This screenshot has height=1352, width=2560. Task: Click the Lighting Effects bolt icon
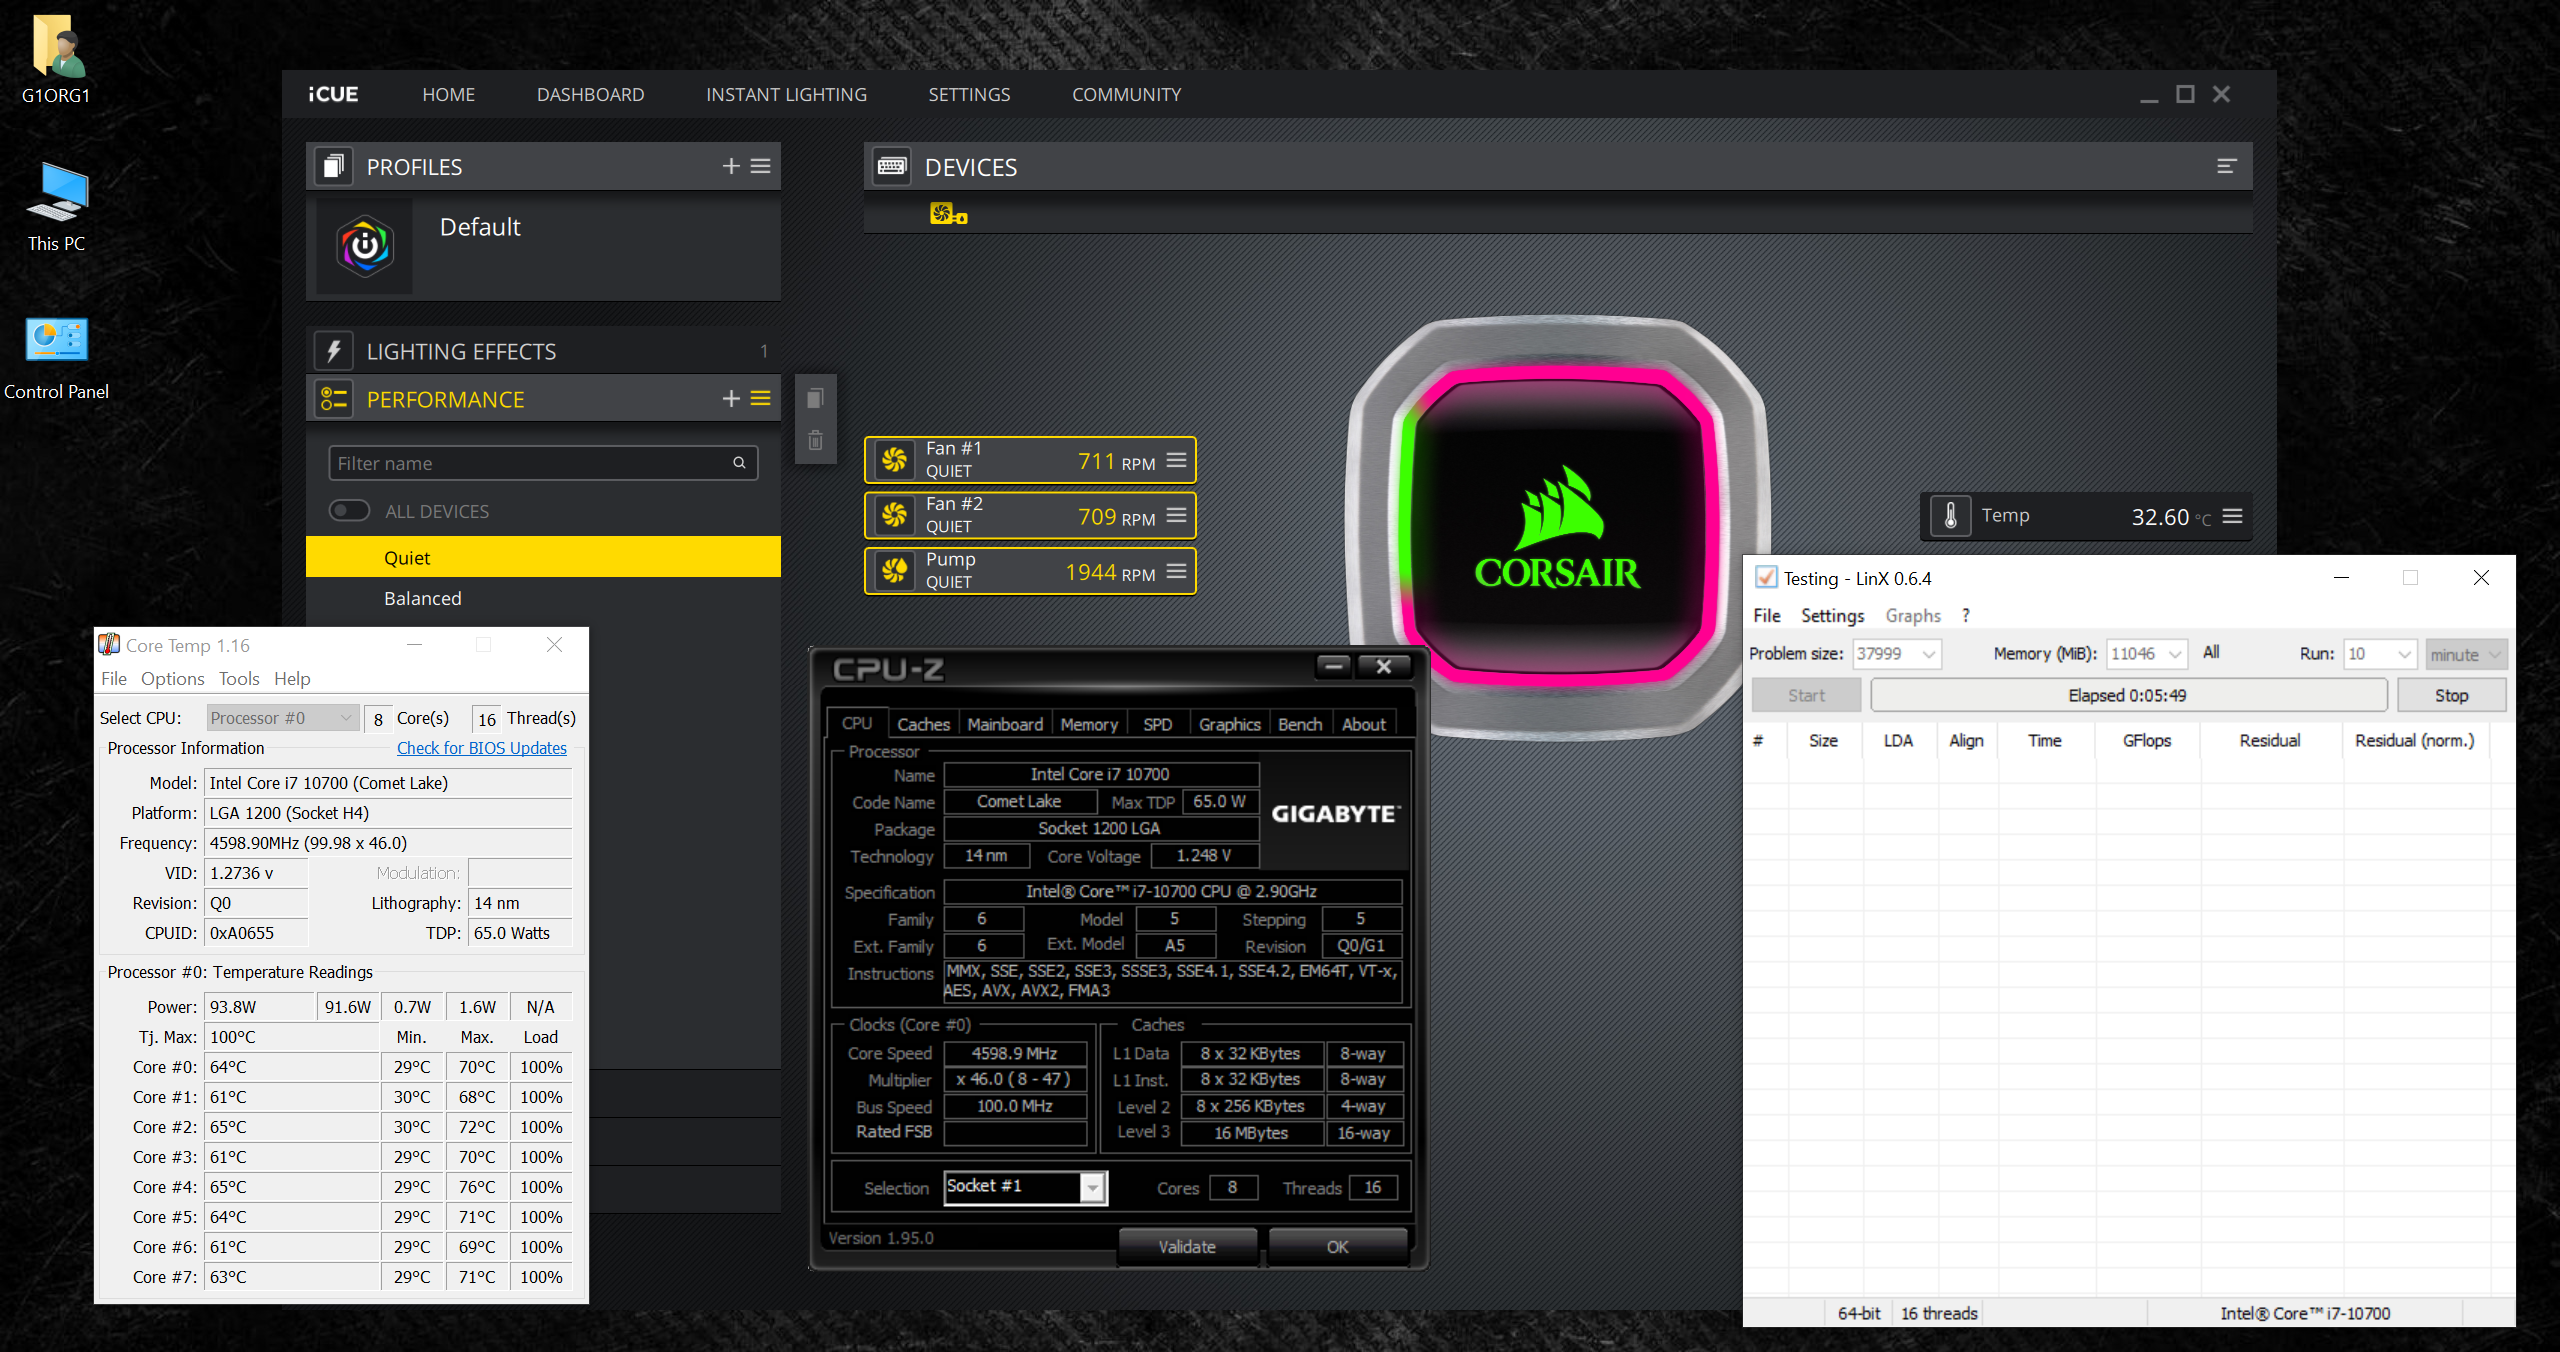334,351
